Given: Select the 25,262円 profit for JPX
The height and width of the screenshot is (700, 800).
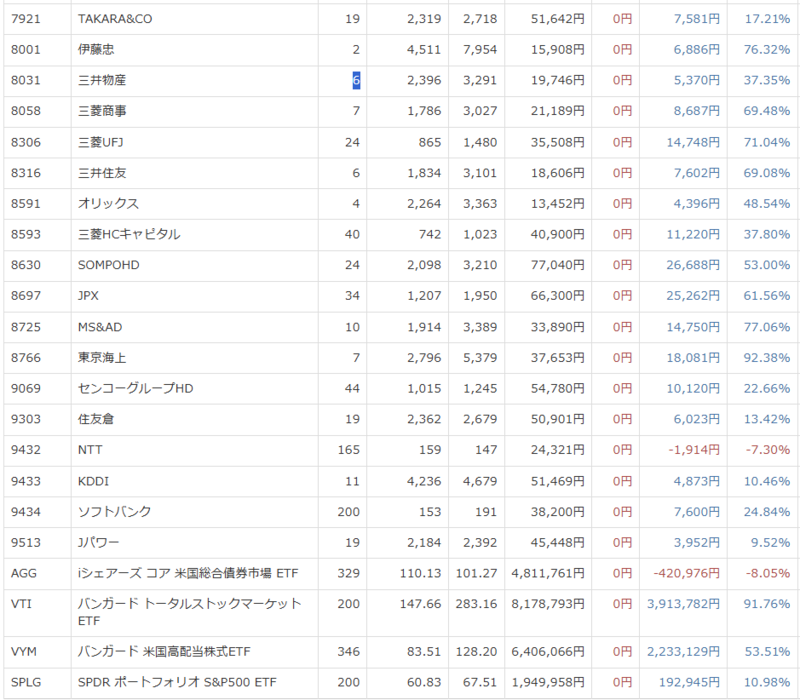Looking at the screenshot, I should (x=693, y=295).
